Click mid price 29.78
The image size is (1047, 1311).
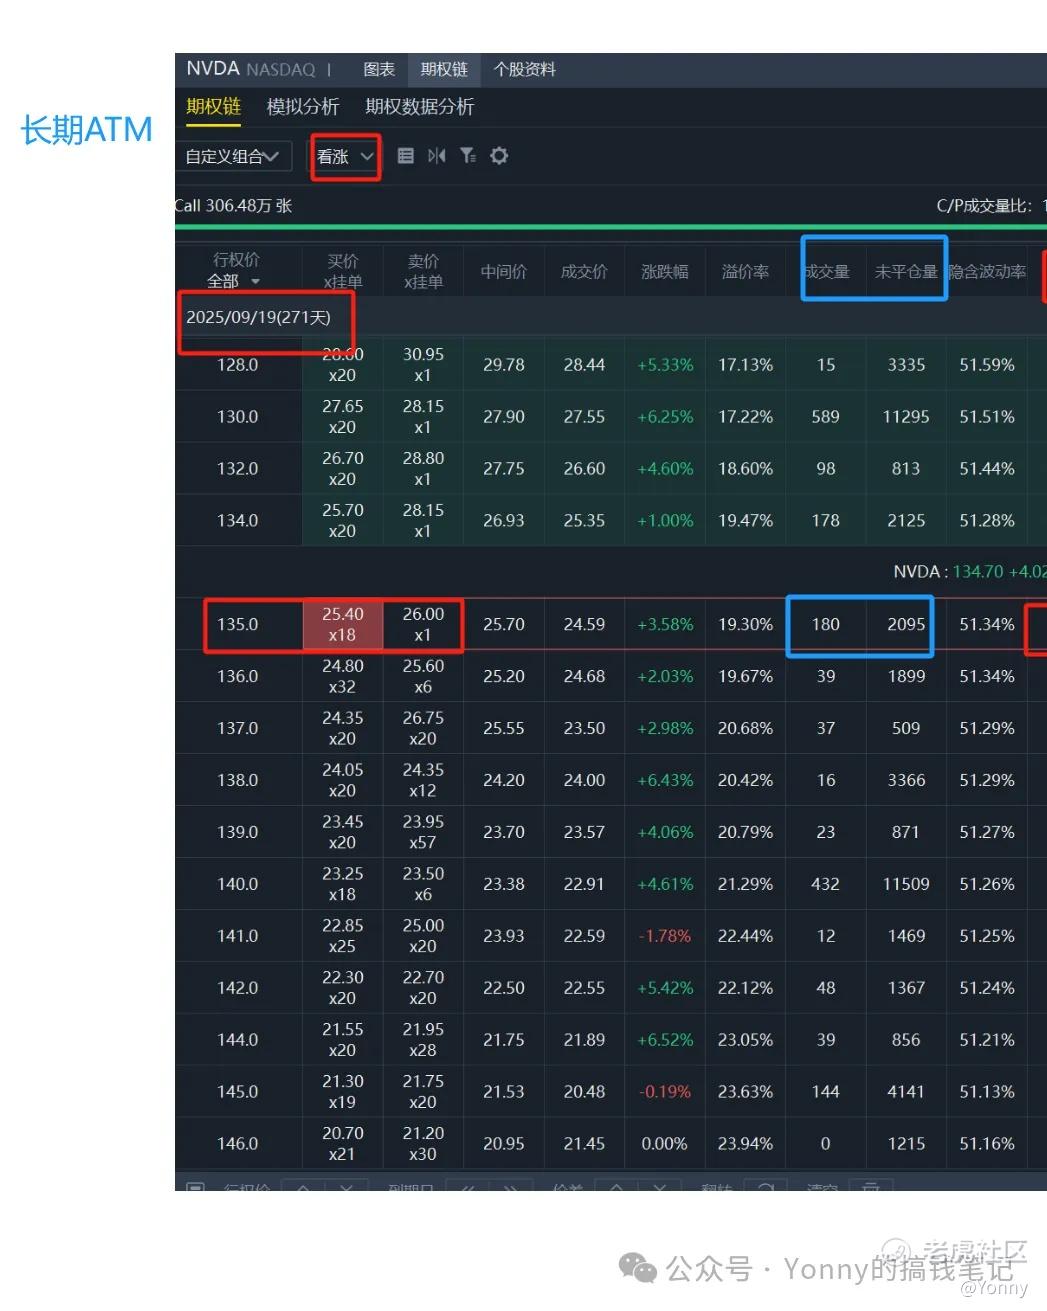503,365
